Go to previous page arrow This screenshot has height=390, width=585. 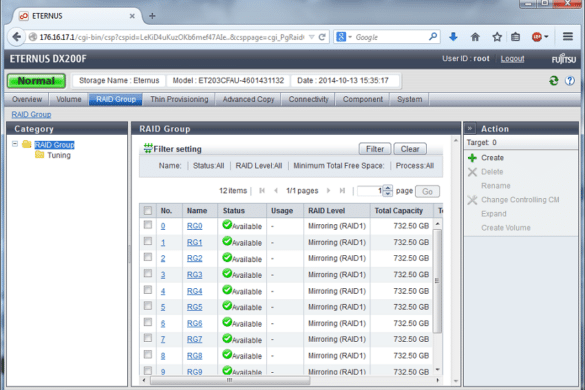(276, 191)
